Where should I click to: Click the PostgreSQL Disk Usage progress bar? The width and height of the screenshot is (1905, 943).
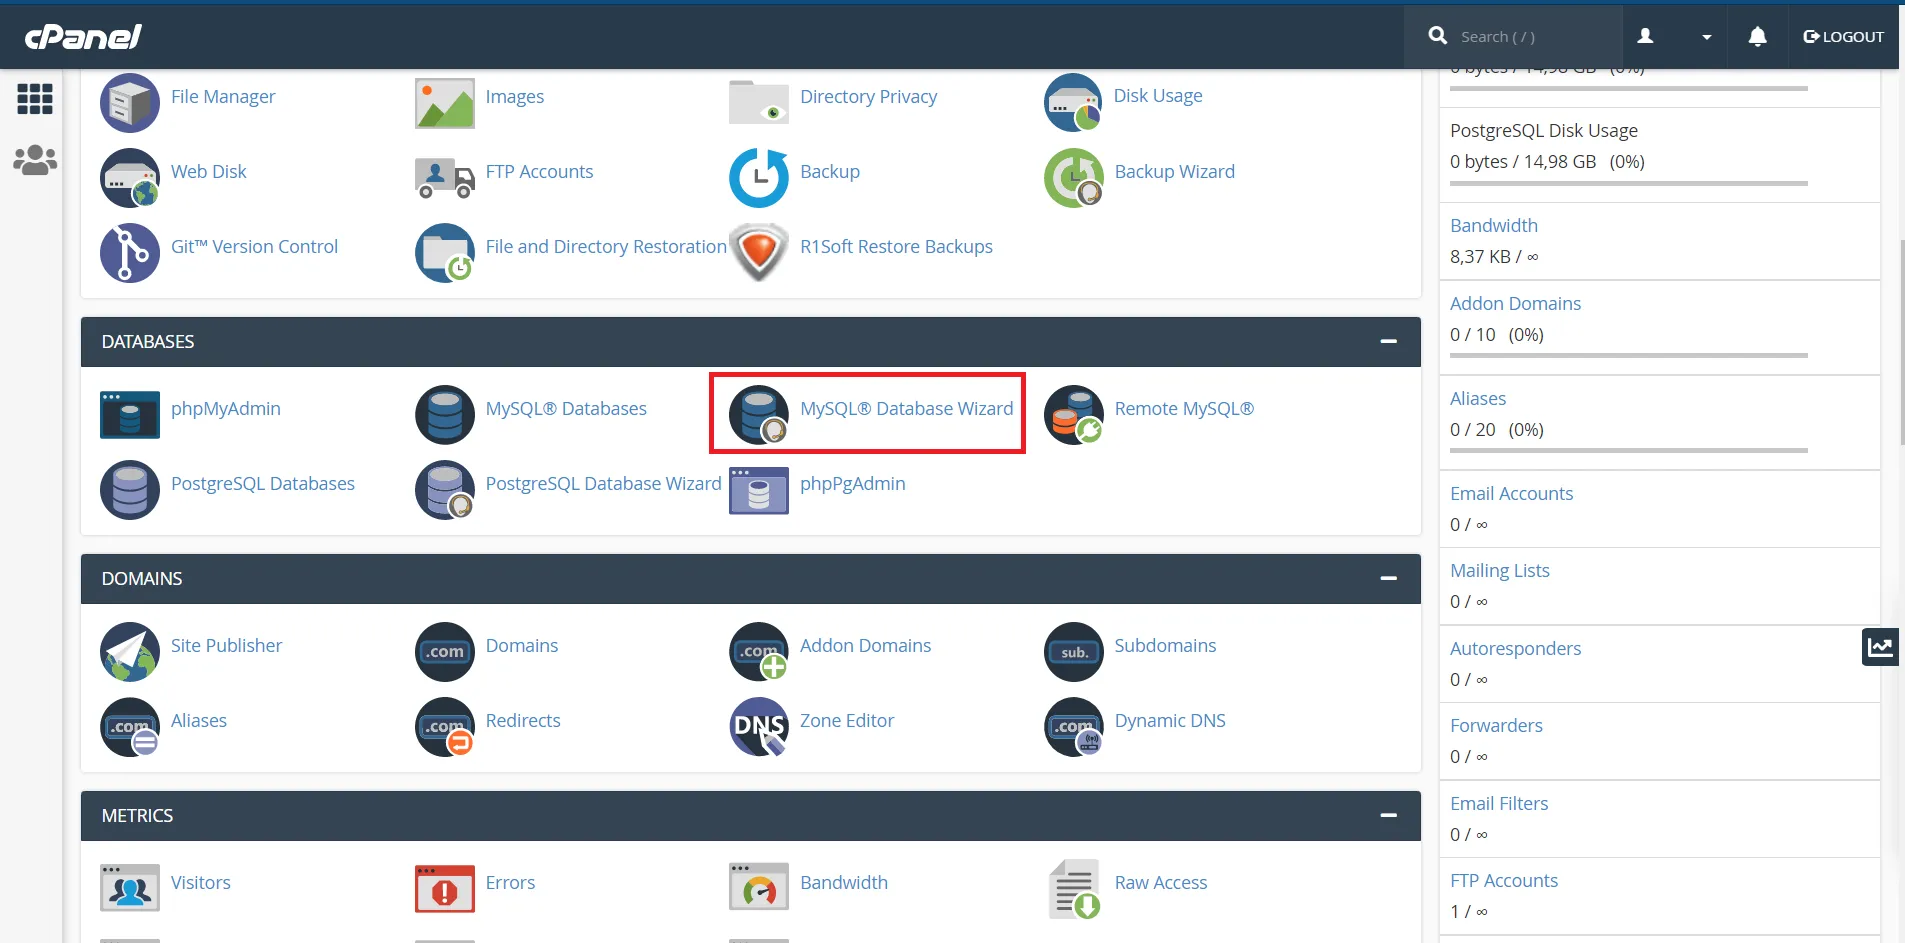click(x=1629, y=184)
